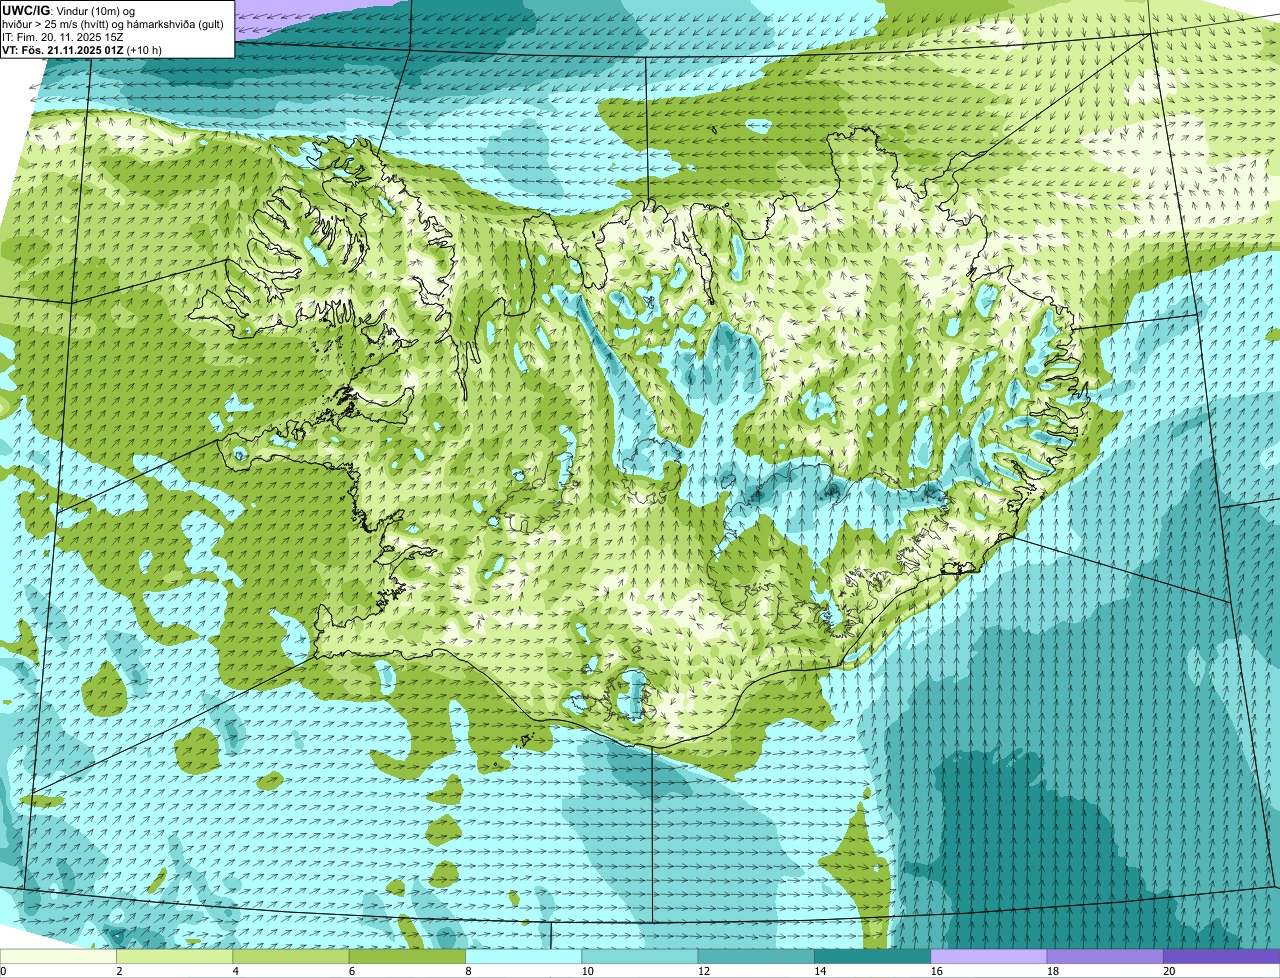Click the legend tick label "14"
Image resolution: width=1280 pixels, height=978 pixels.
coord(819,971)
